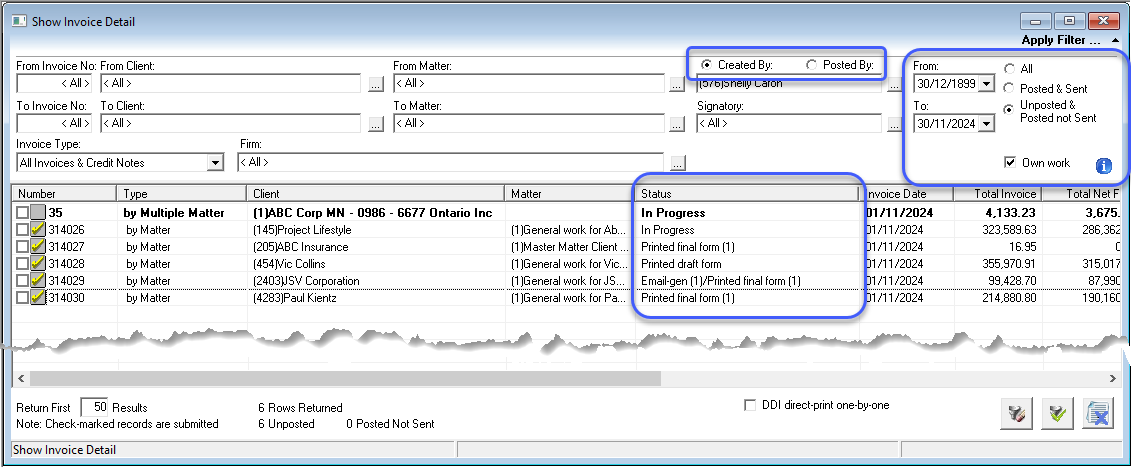Sort by the Type column header
This screenshot has width=1131, height=469.
pyautogui.click(x=182, y=193)
